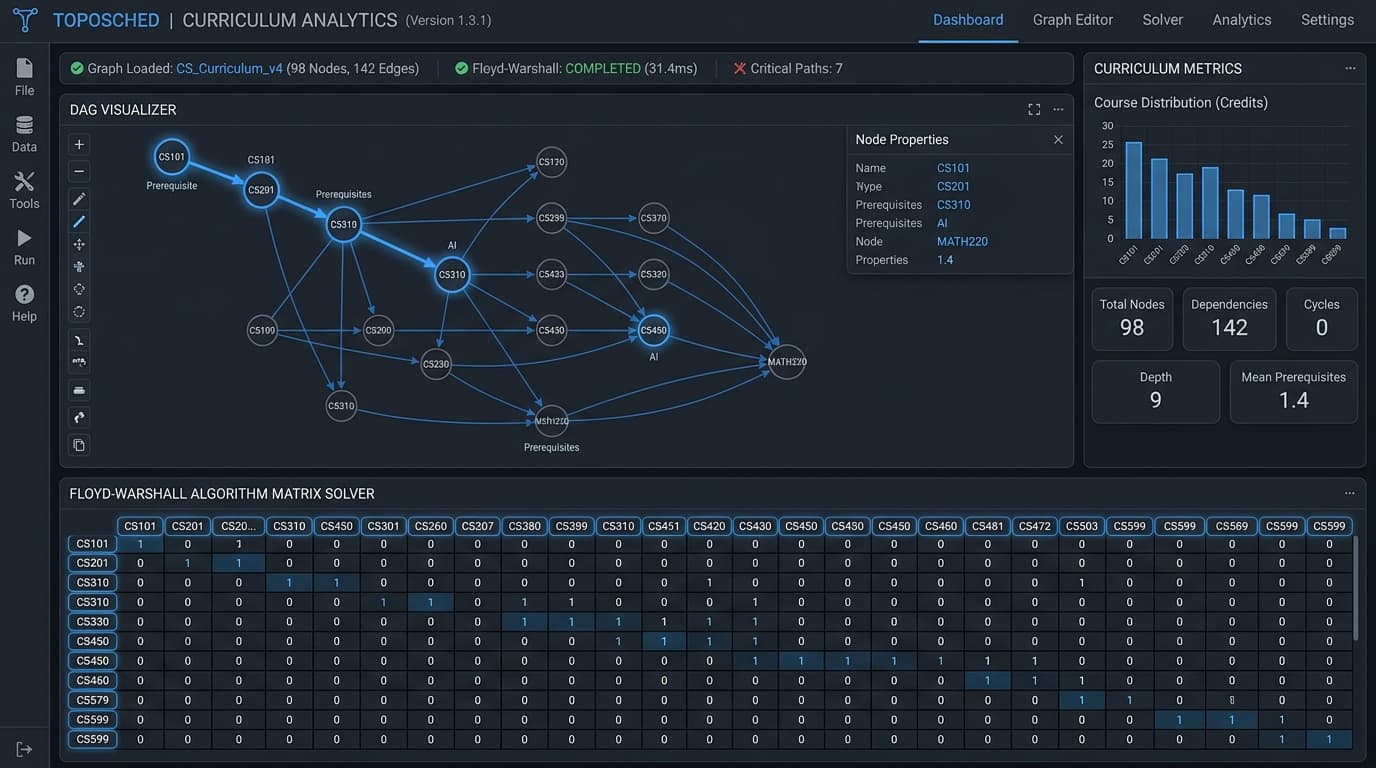Select the CS301 matrix column header
Viewport: 1376px width, 768px height.
pos(383,526)
